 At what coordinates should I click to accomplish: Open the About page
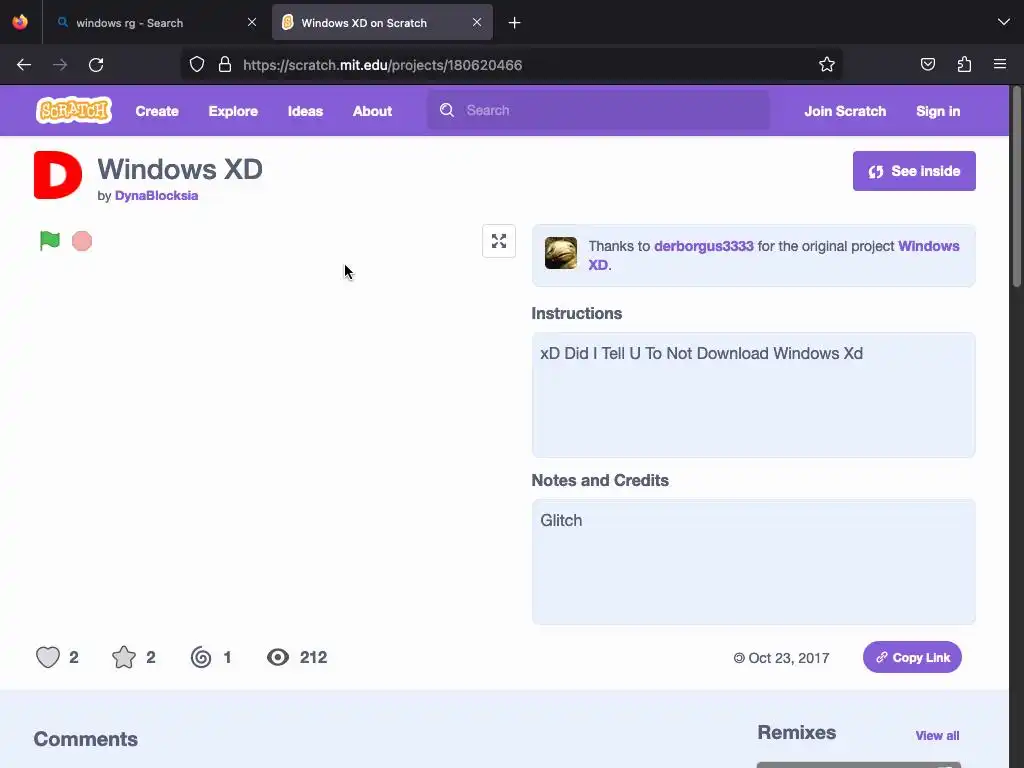pos(372,111)
